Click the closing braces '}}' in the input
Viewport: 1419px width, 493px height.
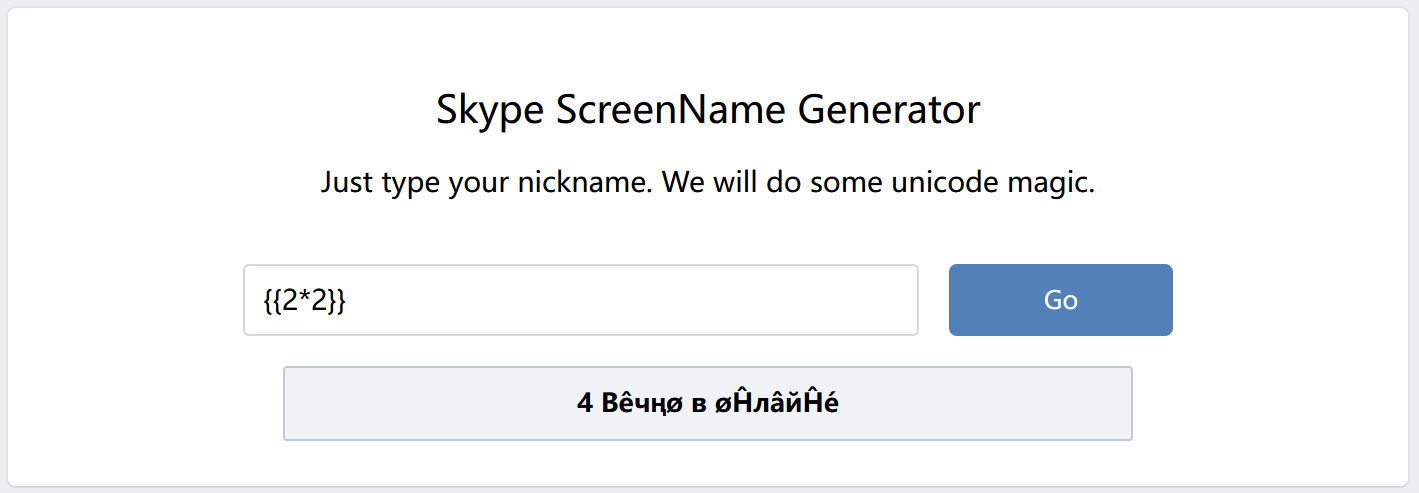click(339, 301)
